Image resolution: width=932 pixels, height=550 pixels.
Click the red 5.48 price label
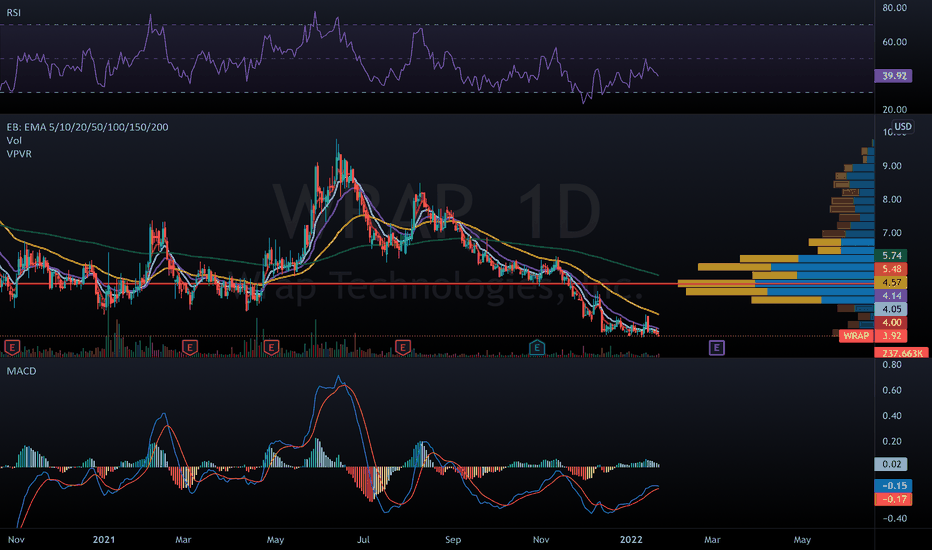click(891, 269)
